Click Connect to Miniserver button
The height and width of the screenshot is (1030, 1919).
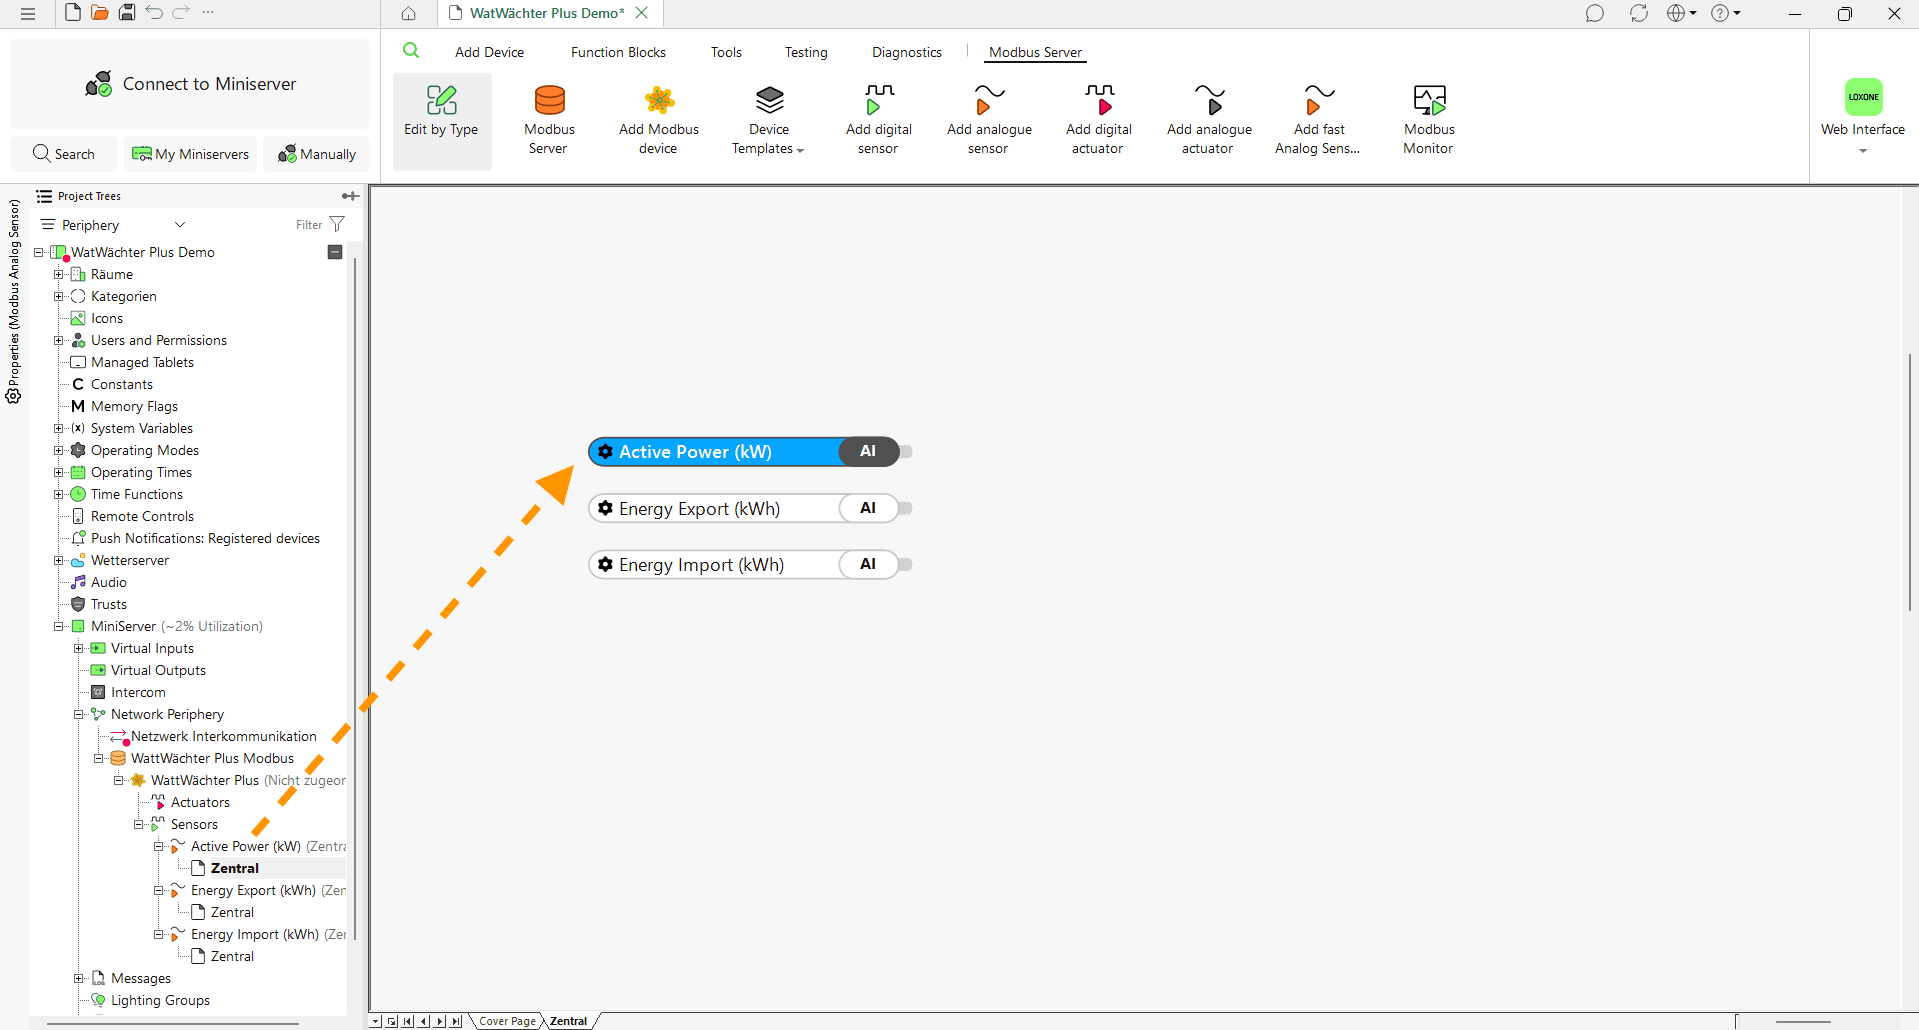point(190,84)
